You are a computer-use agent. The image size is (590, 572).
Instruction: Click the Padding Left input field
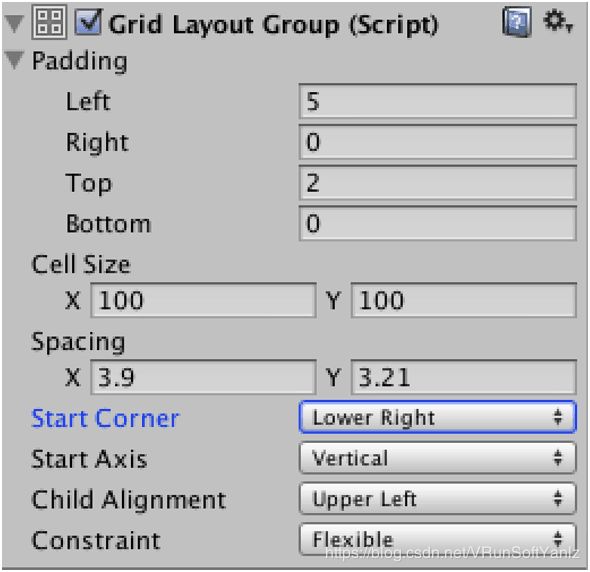[x=438, y=101]
